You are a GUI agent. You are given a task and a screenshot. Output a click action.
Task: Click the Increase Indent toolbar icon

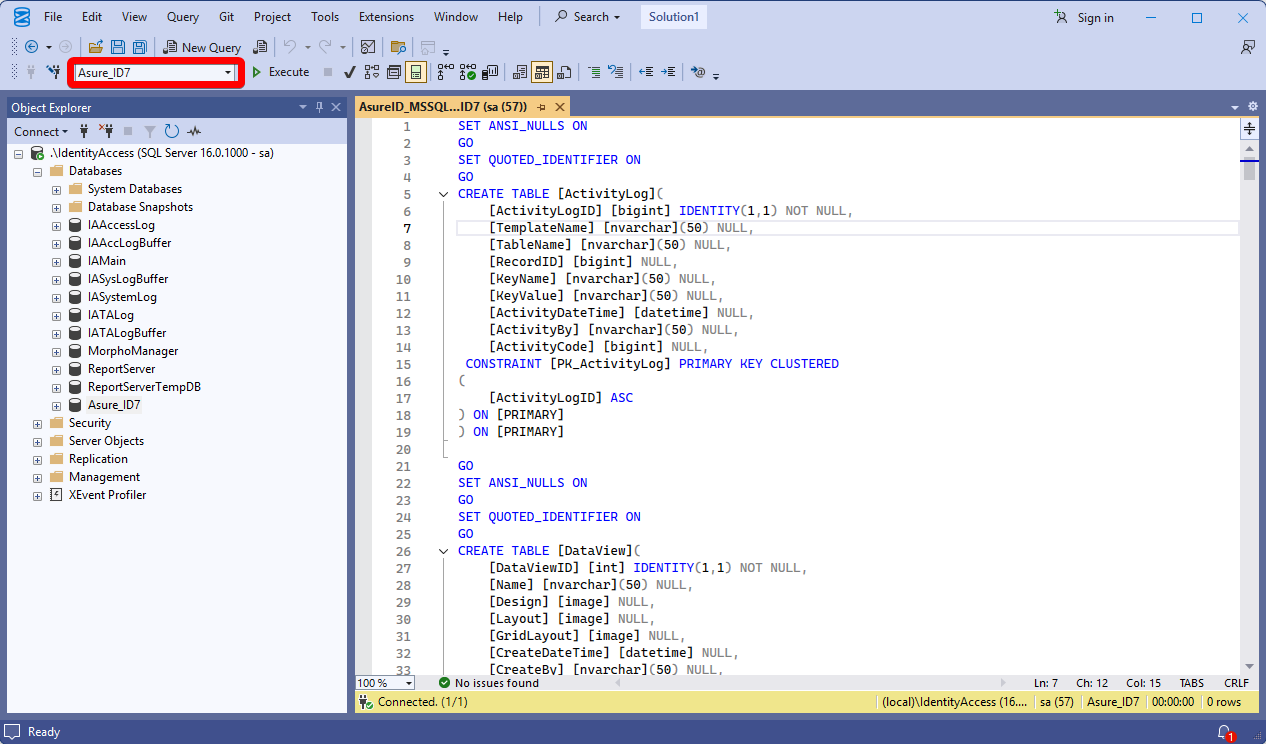point(668,72)
